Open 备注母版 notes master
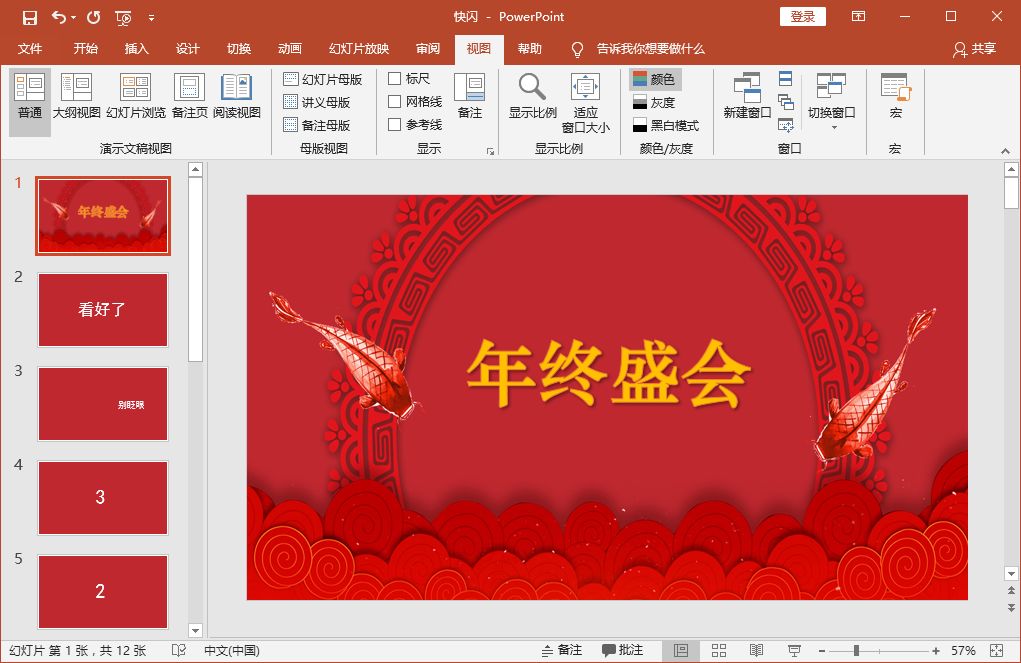The image size is (1021, 663). (x=317, y=125)
